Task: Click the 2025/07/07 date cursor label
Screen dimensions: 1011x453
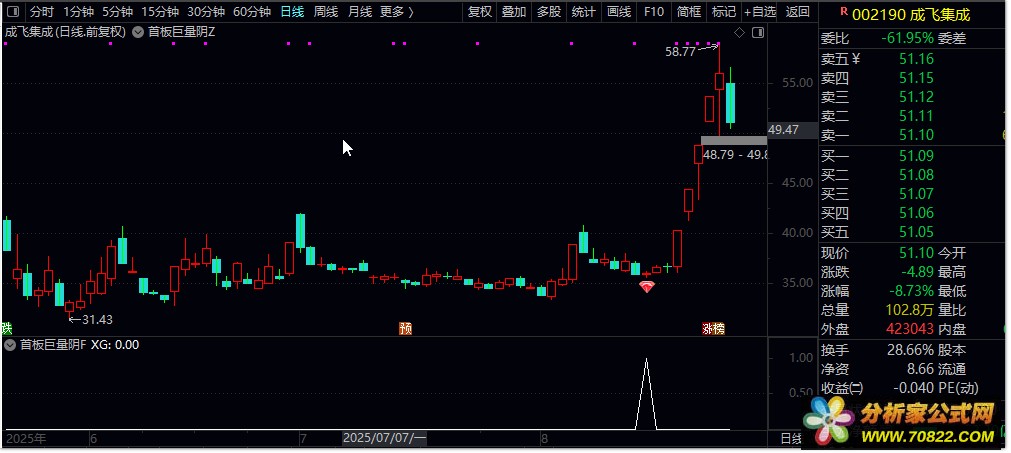Action: pos(384,438)
